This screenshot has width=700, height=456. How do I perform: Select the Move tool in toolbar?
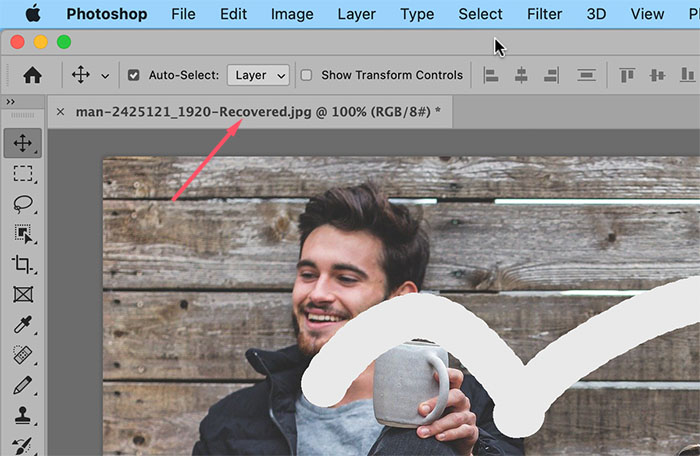[x=23, y=143]
